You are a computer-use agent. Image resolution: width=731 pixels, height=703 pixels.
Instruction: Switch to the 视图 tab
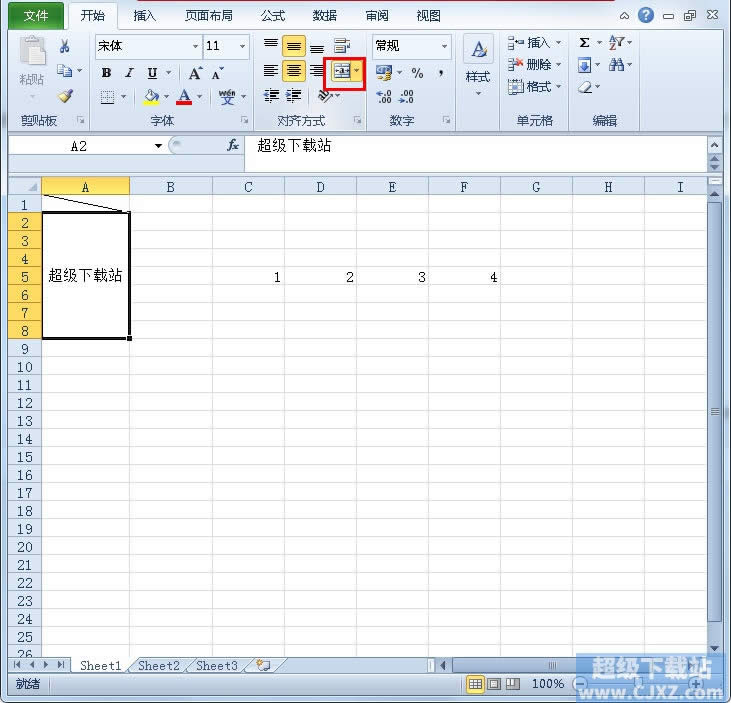point(428,16)
